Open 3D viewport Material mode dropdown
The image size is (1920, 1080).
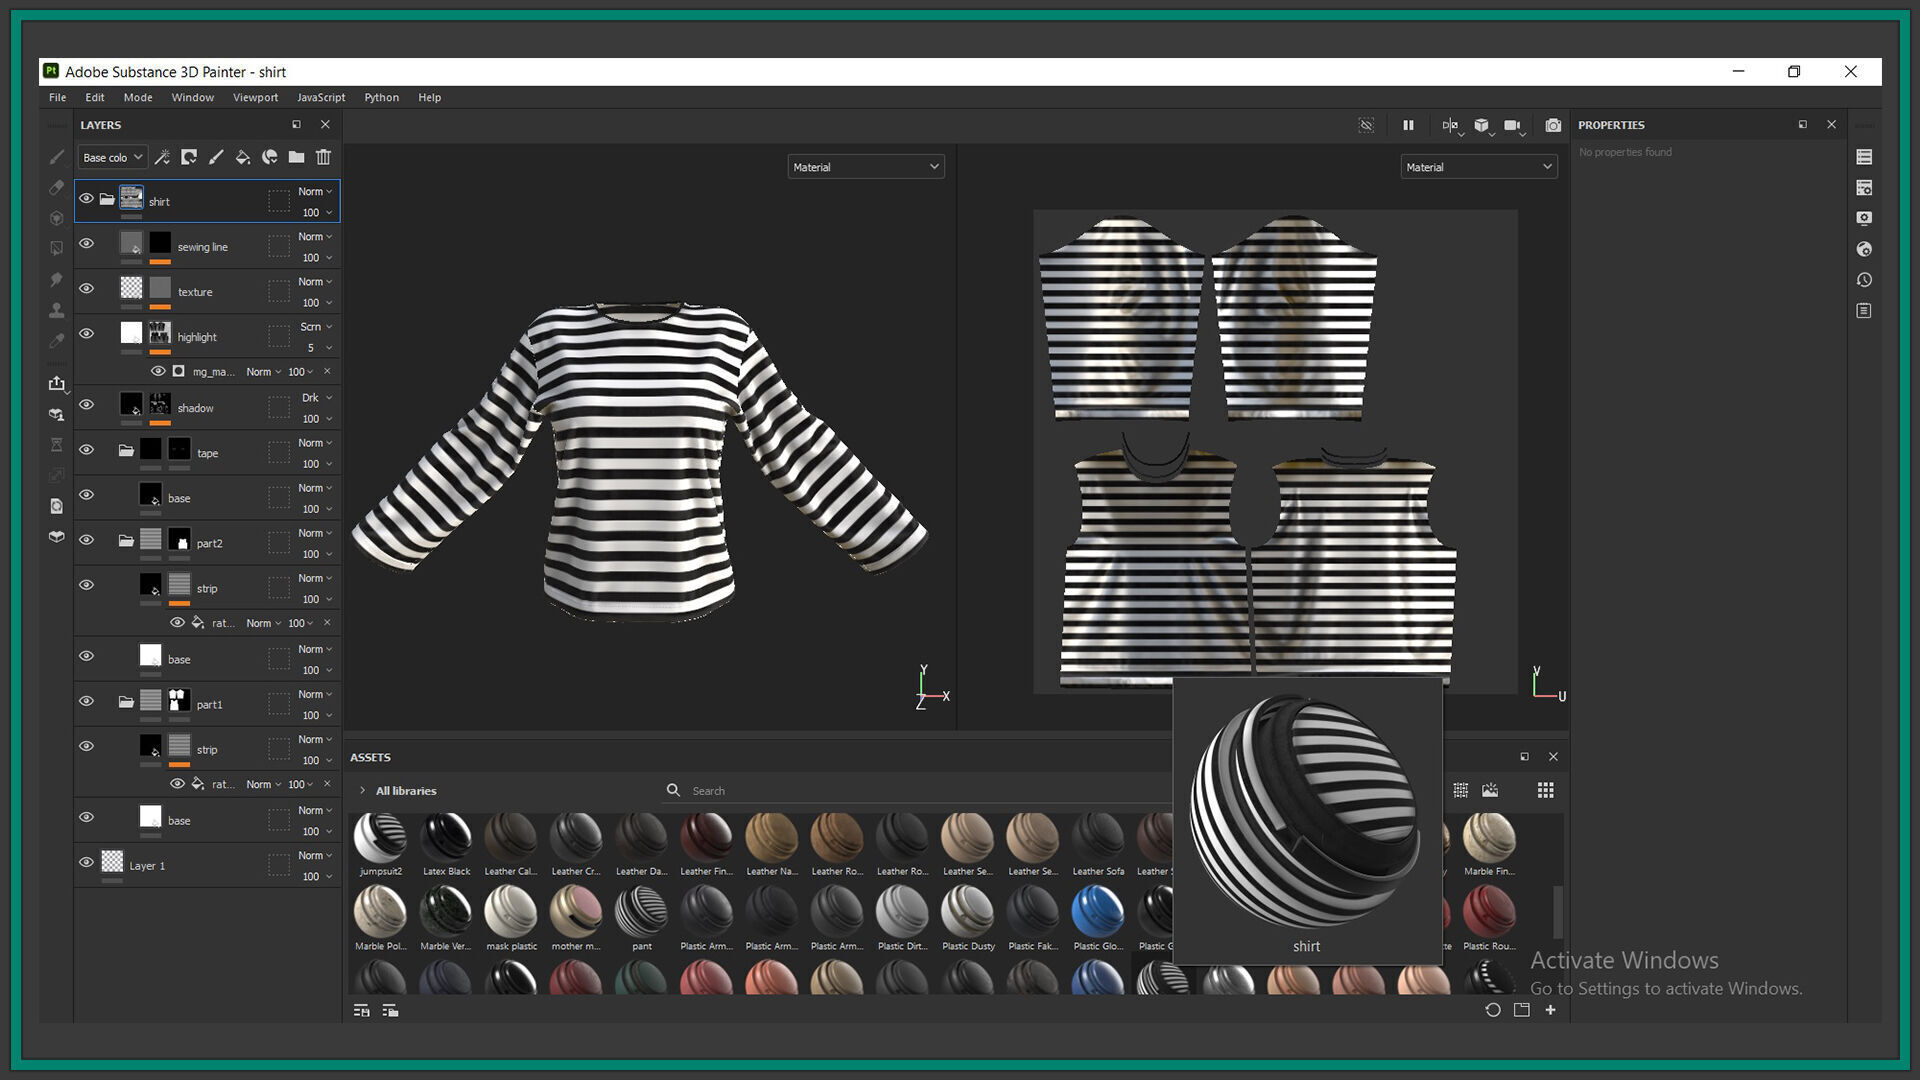[865, 167]
